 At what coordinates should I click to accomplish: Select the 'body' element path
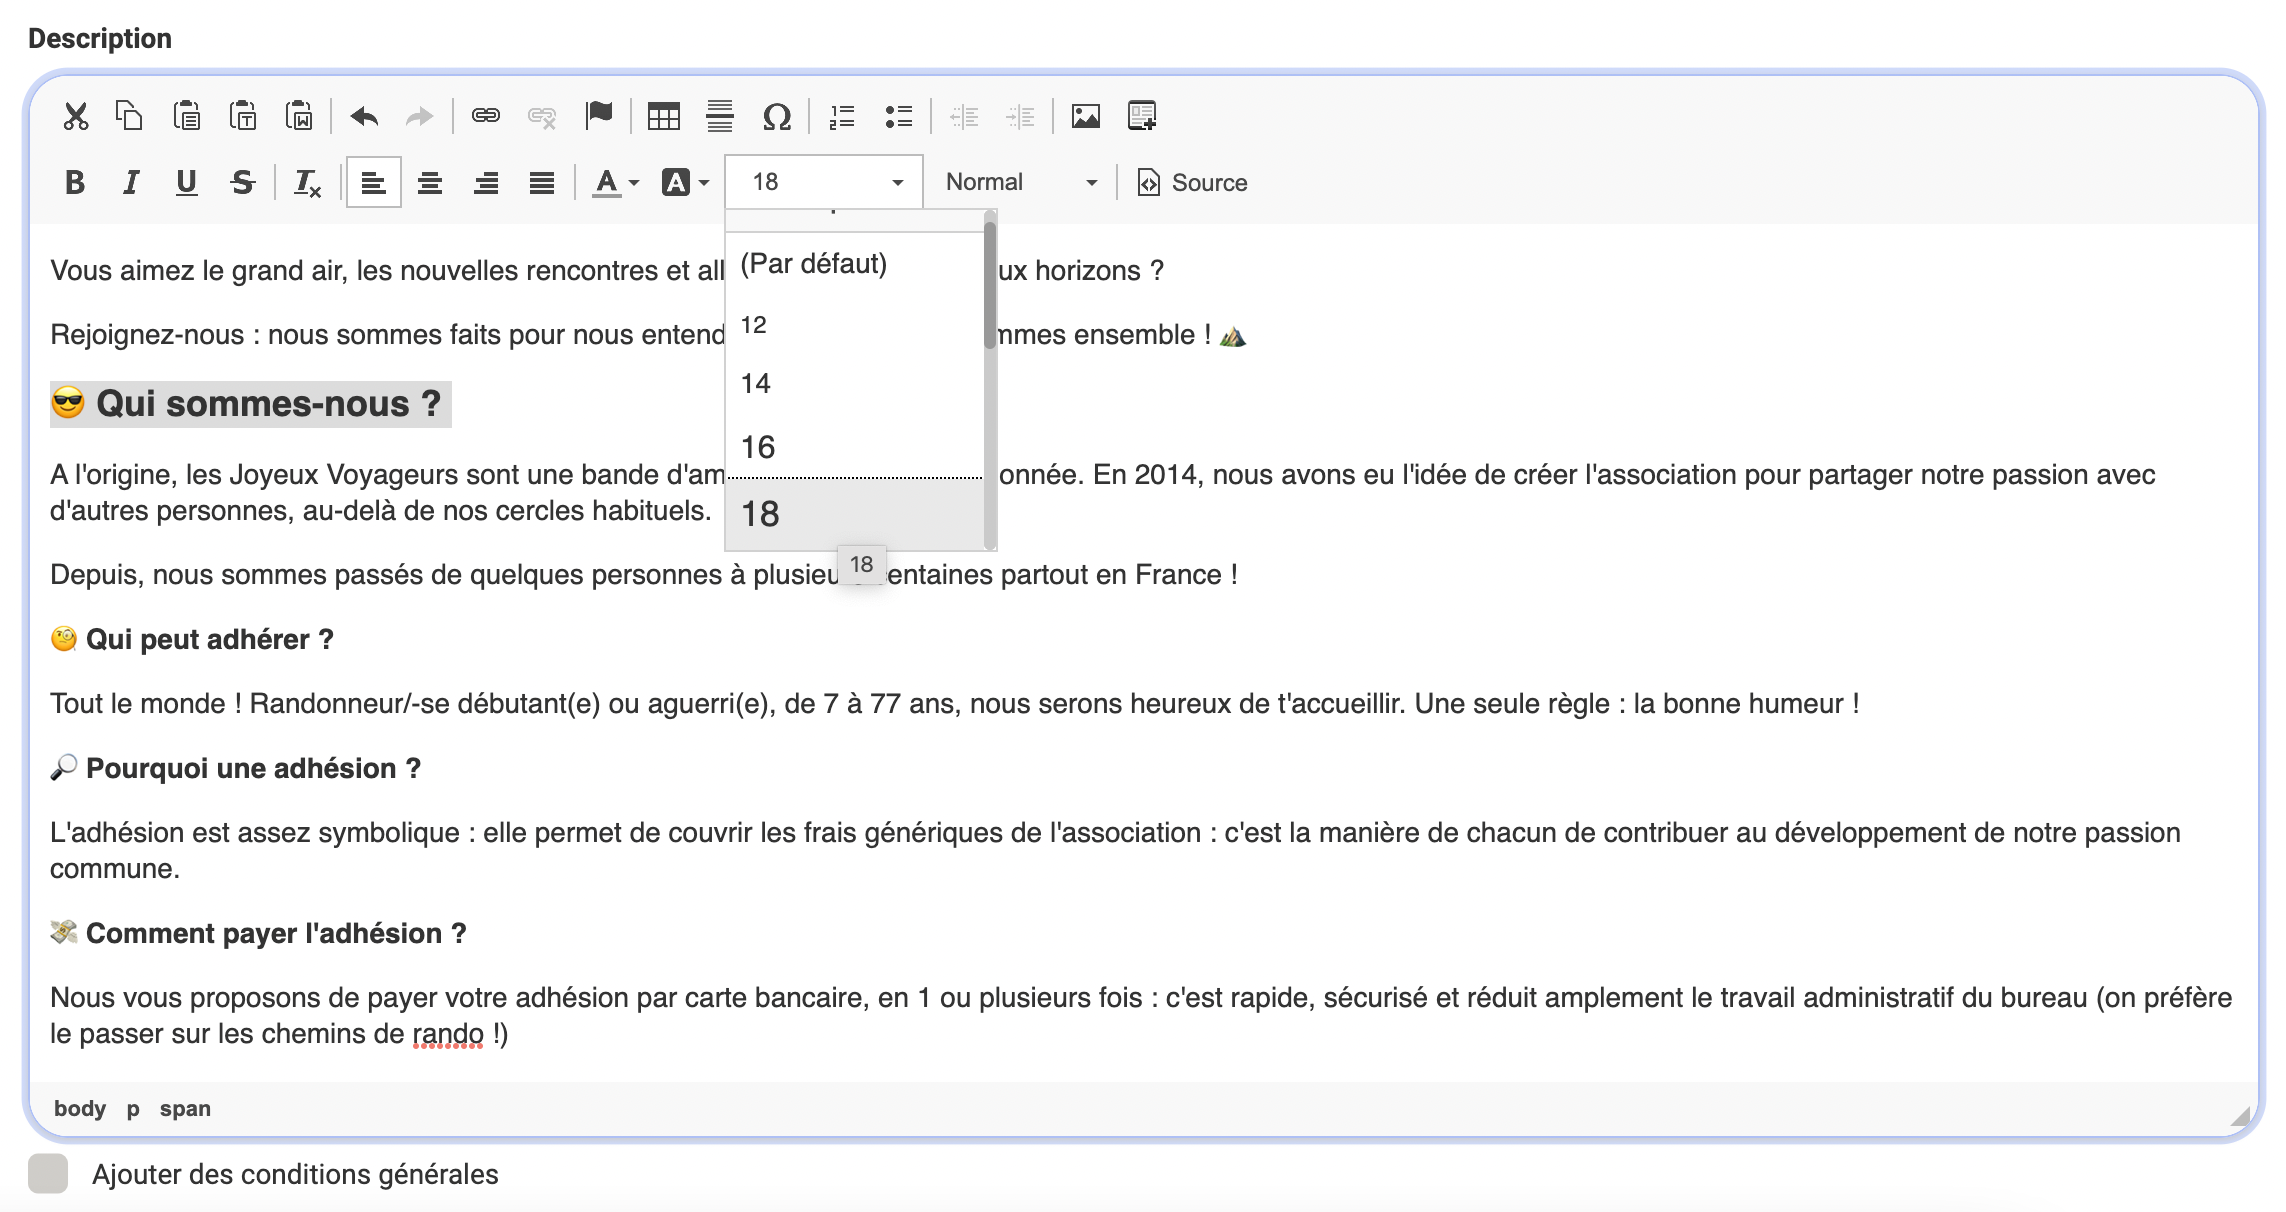point(80,1108)
